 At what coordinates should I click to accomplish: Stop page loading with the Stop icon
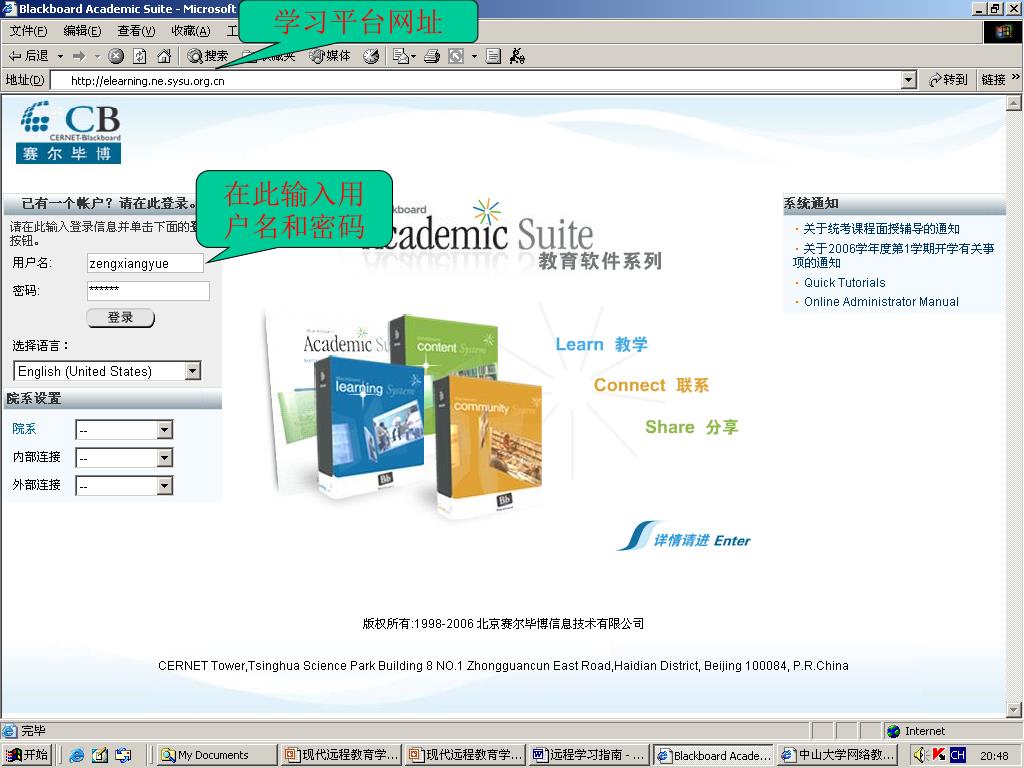click(116, 56)
